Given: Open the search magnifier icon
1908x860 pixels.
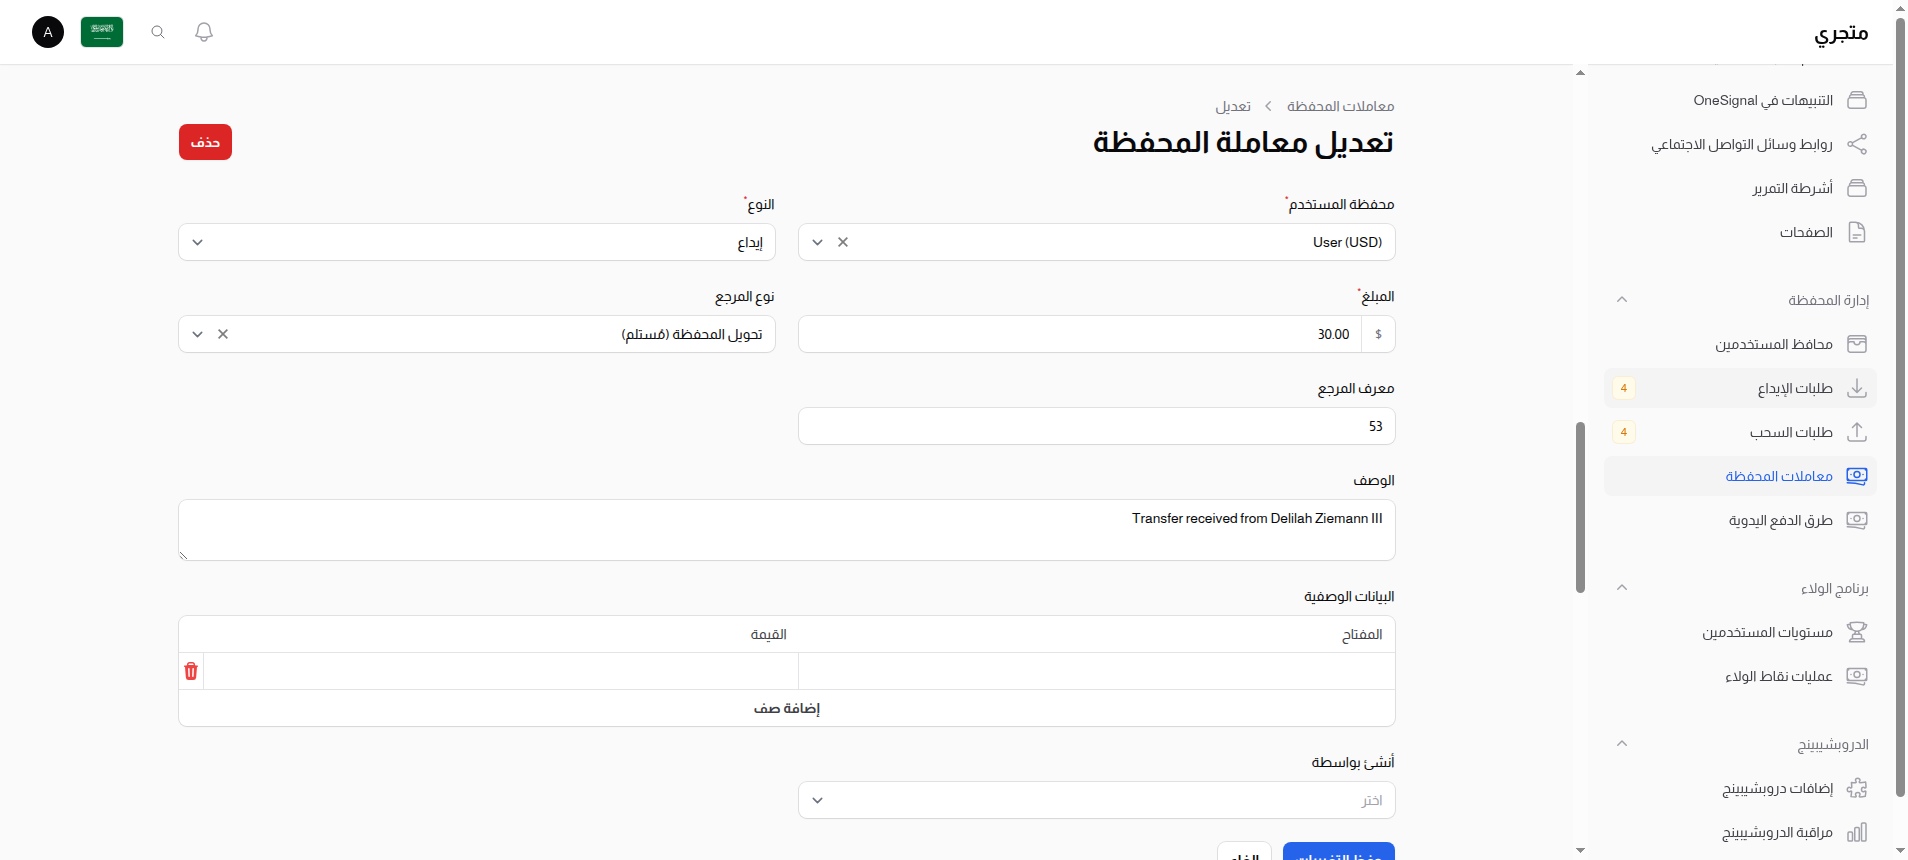Looking at the screenshot, I should tap(158, 32).
